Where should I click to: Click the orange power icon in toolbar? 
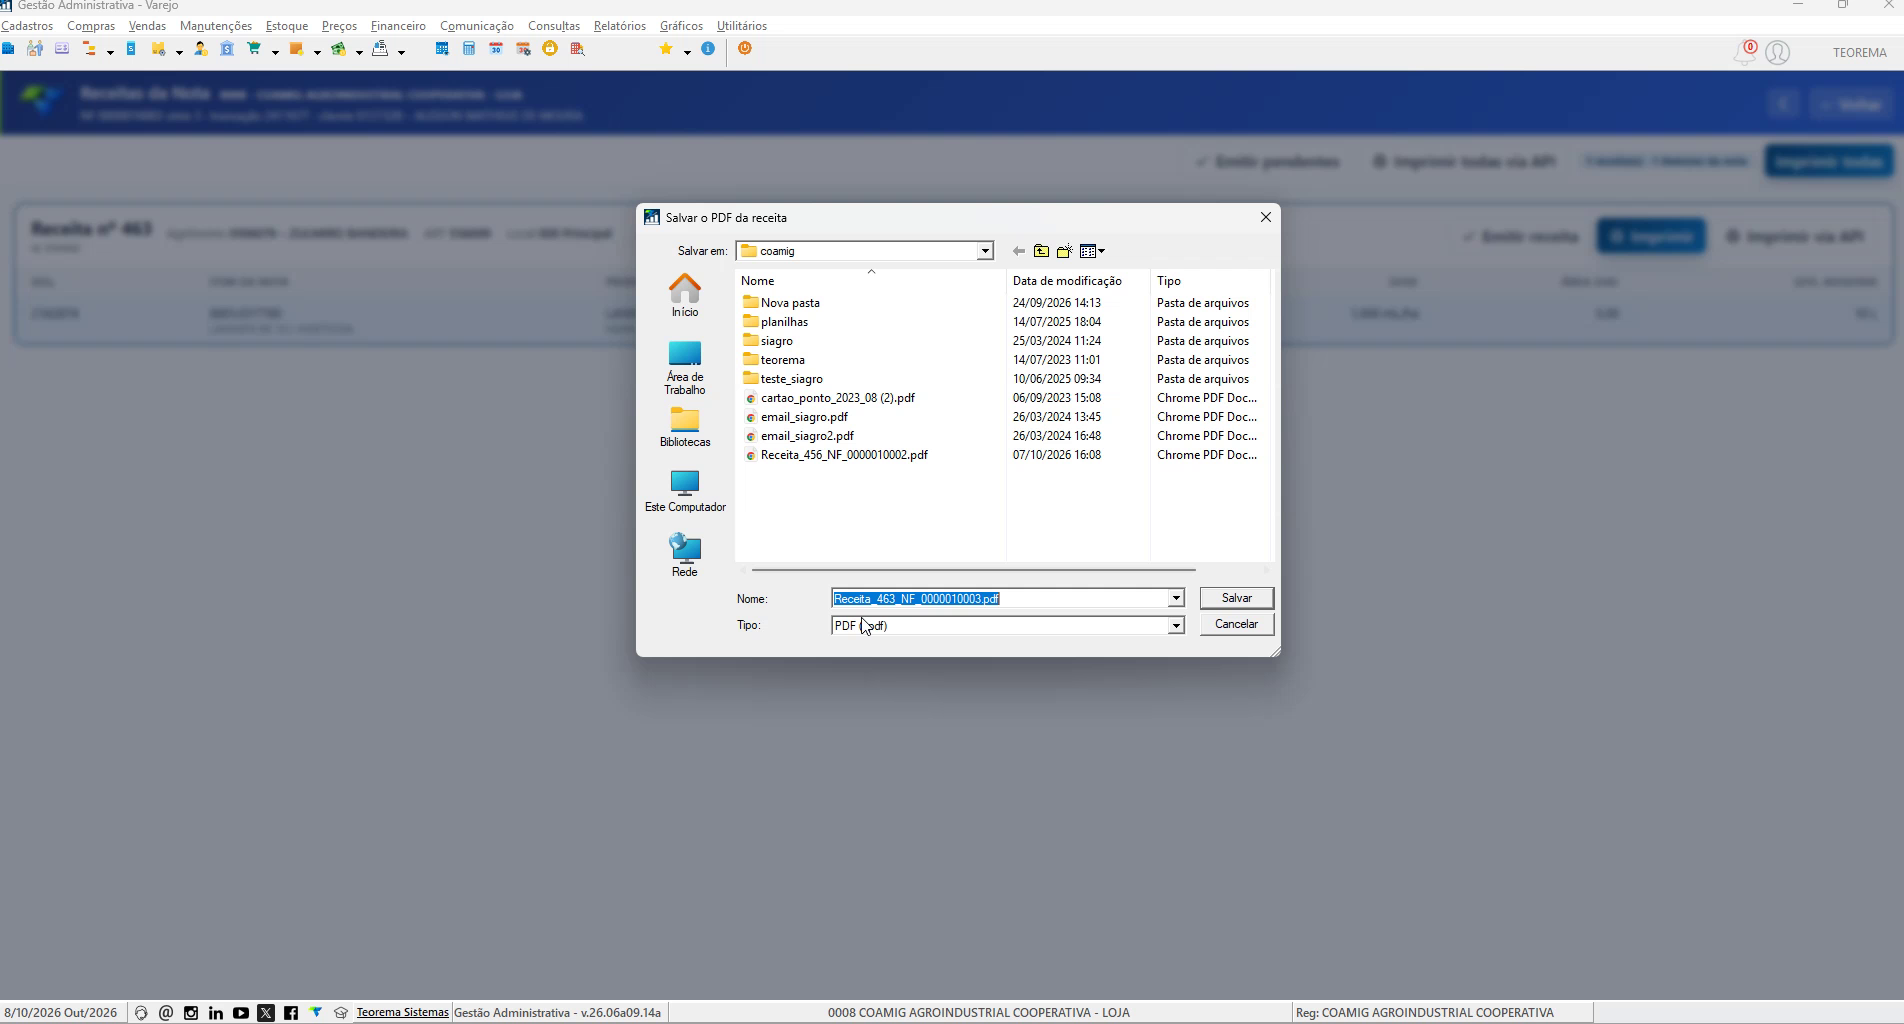(744, 48)
